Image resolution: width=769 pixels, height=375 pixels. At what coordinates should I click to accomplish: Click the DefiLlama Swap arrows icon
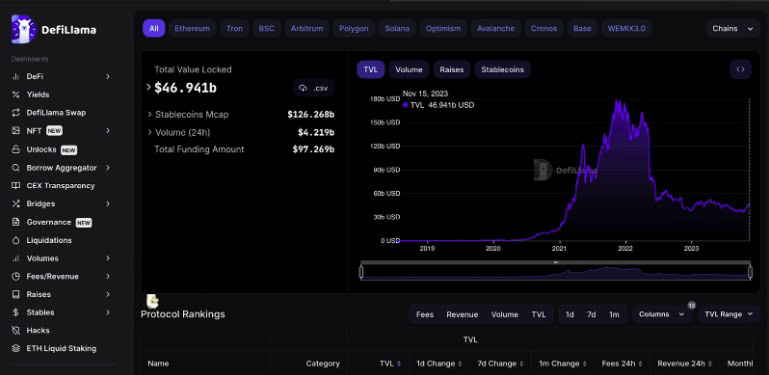pyautogui.click(x=16, y=113)
